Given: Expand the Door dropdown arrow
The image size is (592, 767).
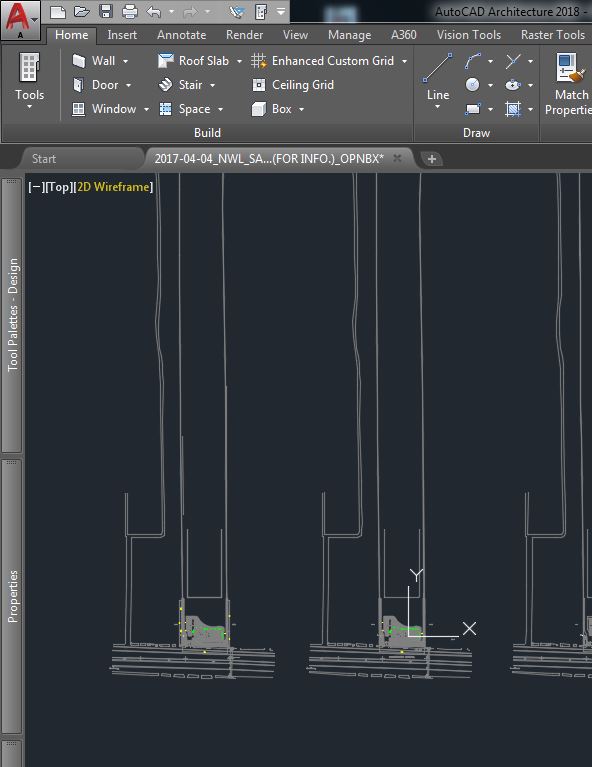Looking at the screenshot, I should coord(128,85).
